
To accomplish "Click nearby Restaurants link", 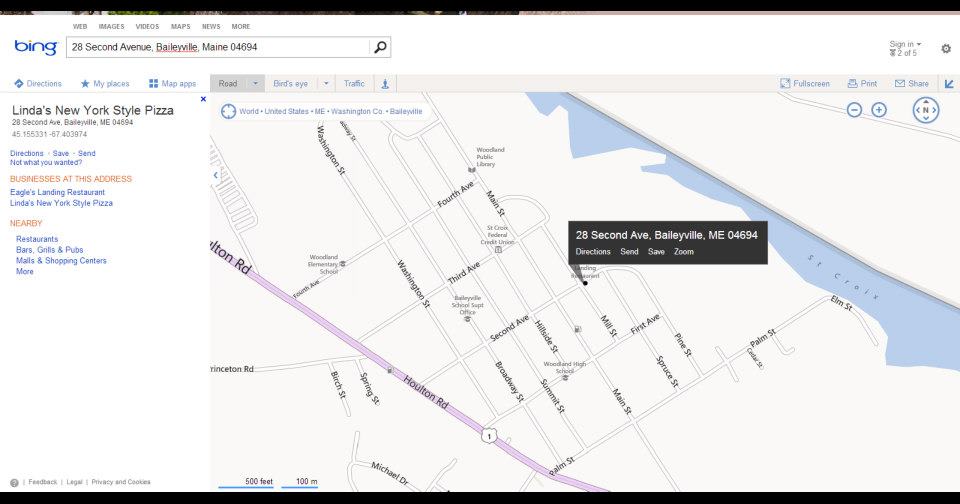I will 37,239.
